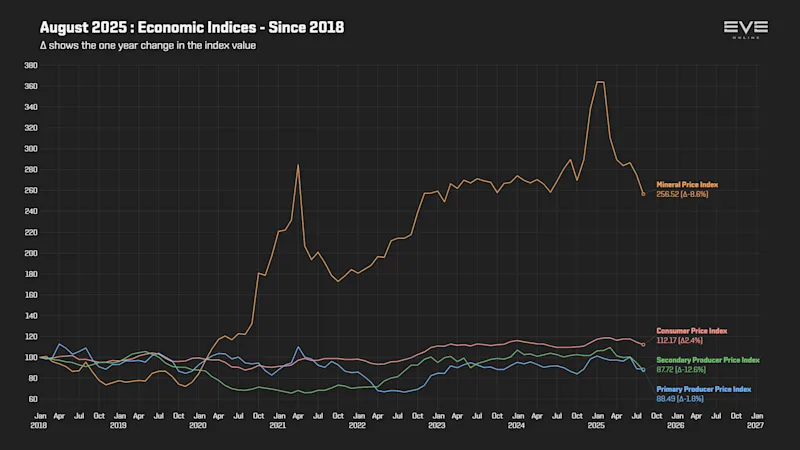Screen dimensions: 800x450
Task: Click the y-axis label '100'
Action: 31,358
